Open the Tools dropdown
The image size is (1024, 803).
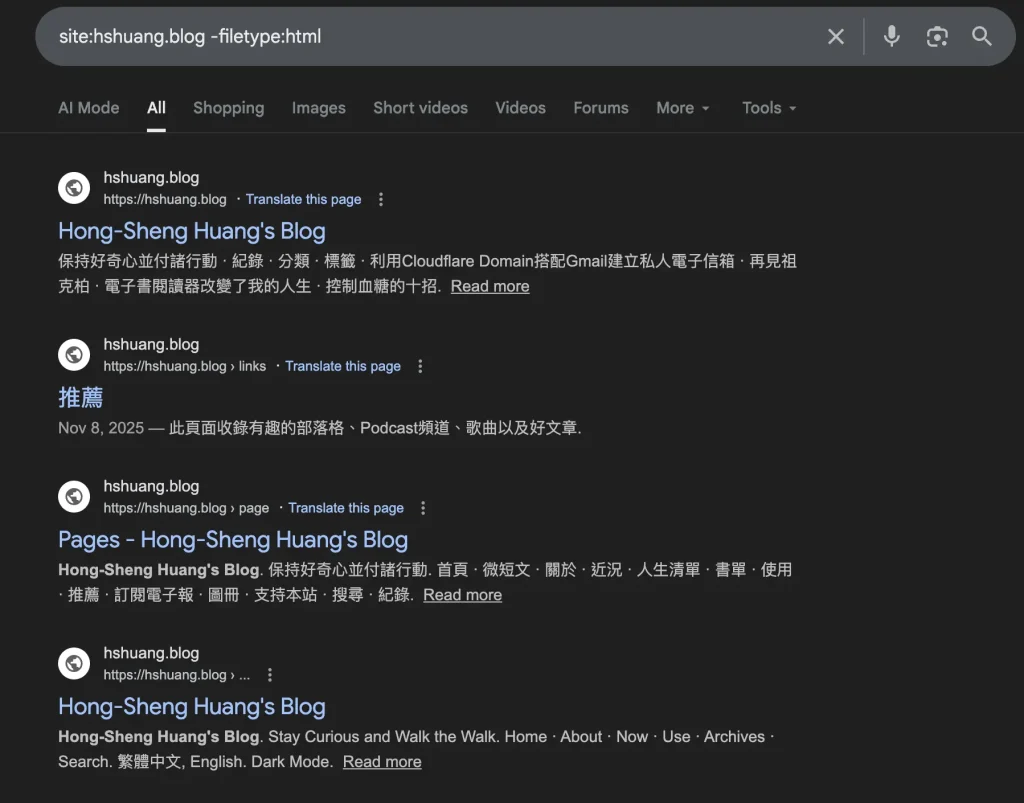pos(769,108)
